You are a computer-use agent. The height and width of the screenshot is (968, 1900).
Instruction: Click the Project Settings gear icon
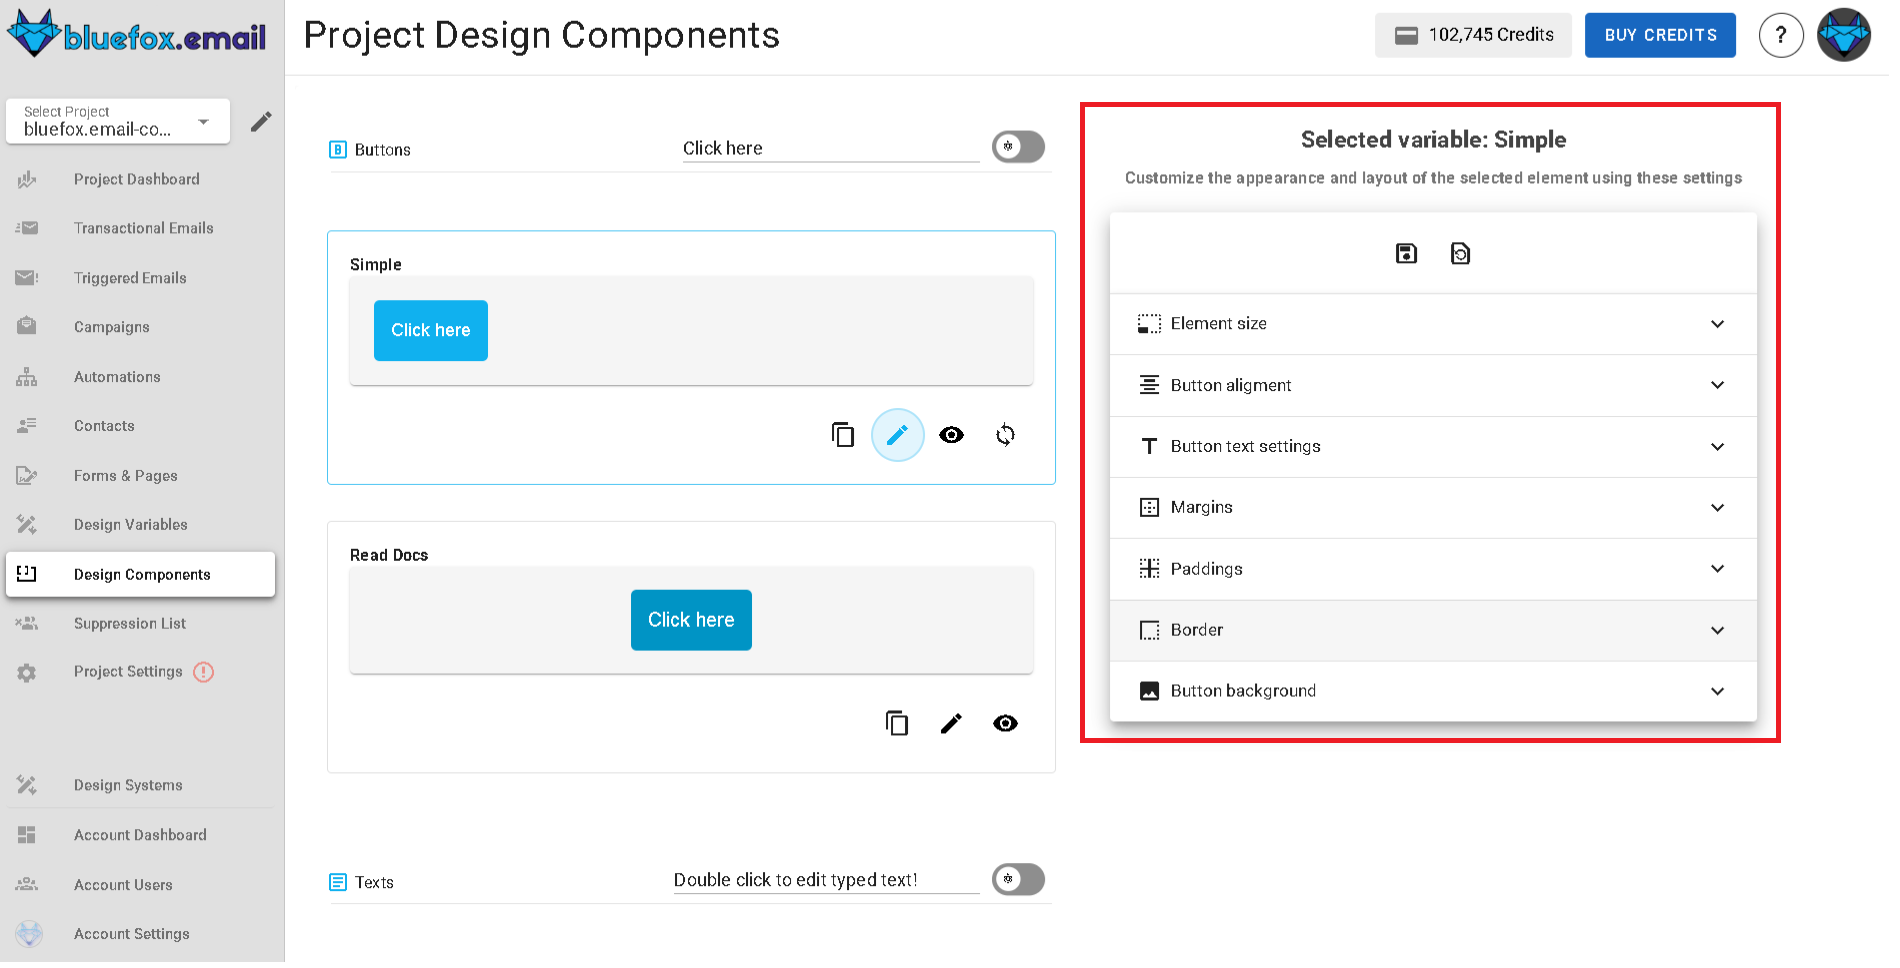click(x=27, y=674)
